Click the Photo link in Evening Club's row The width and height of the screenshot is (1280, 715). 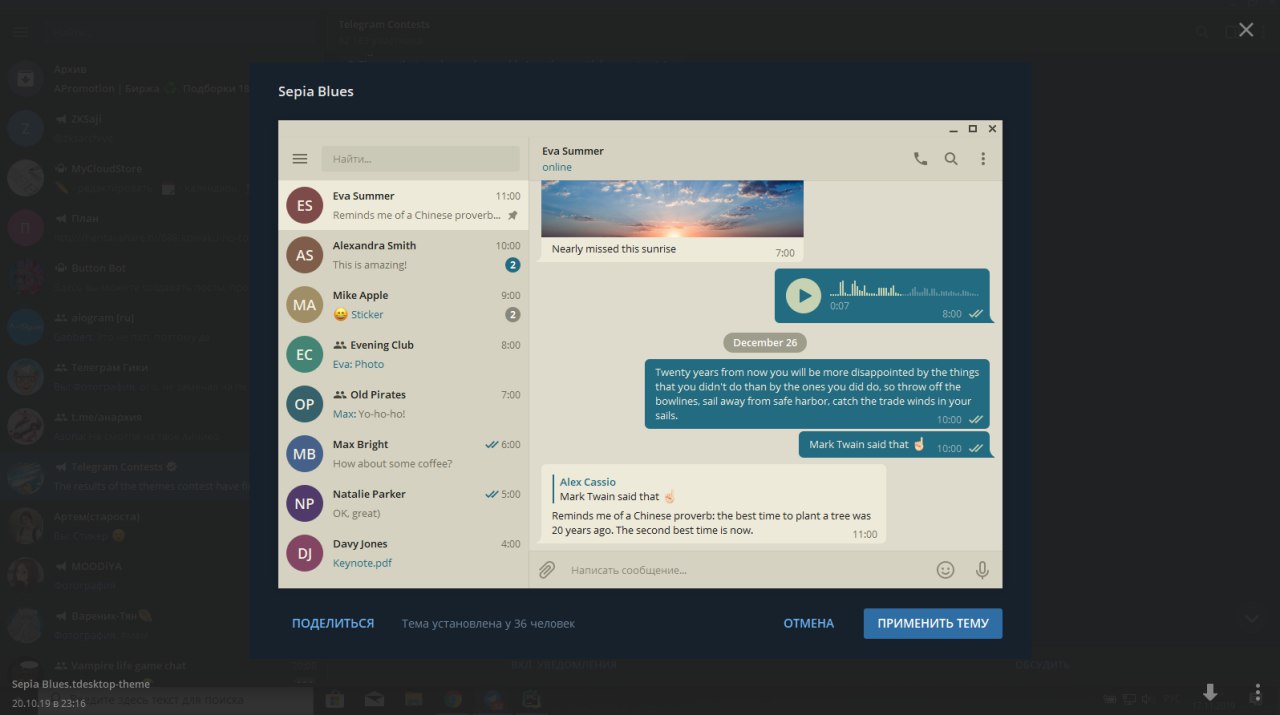(x=369, y=364)
